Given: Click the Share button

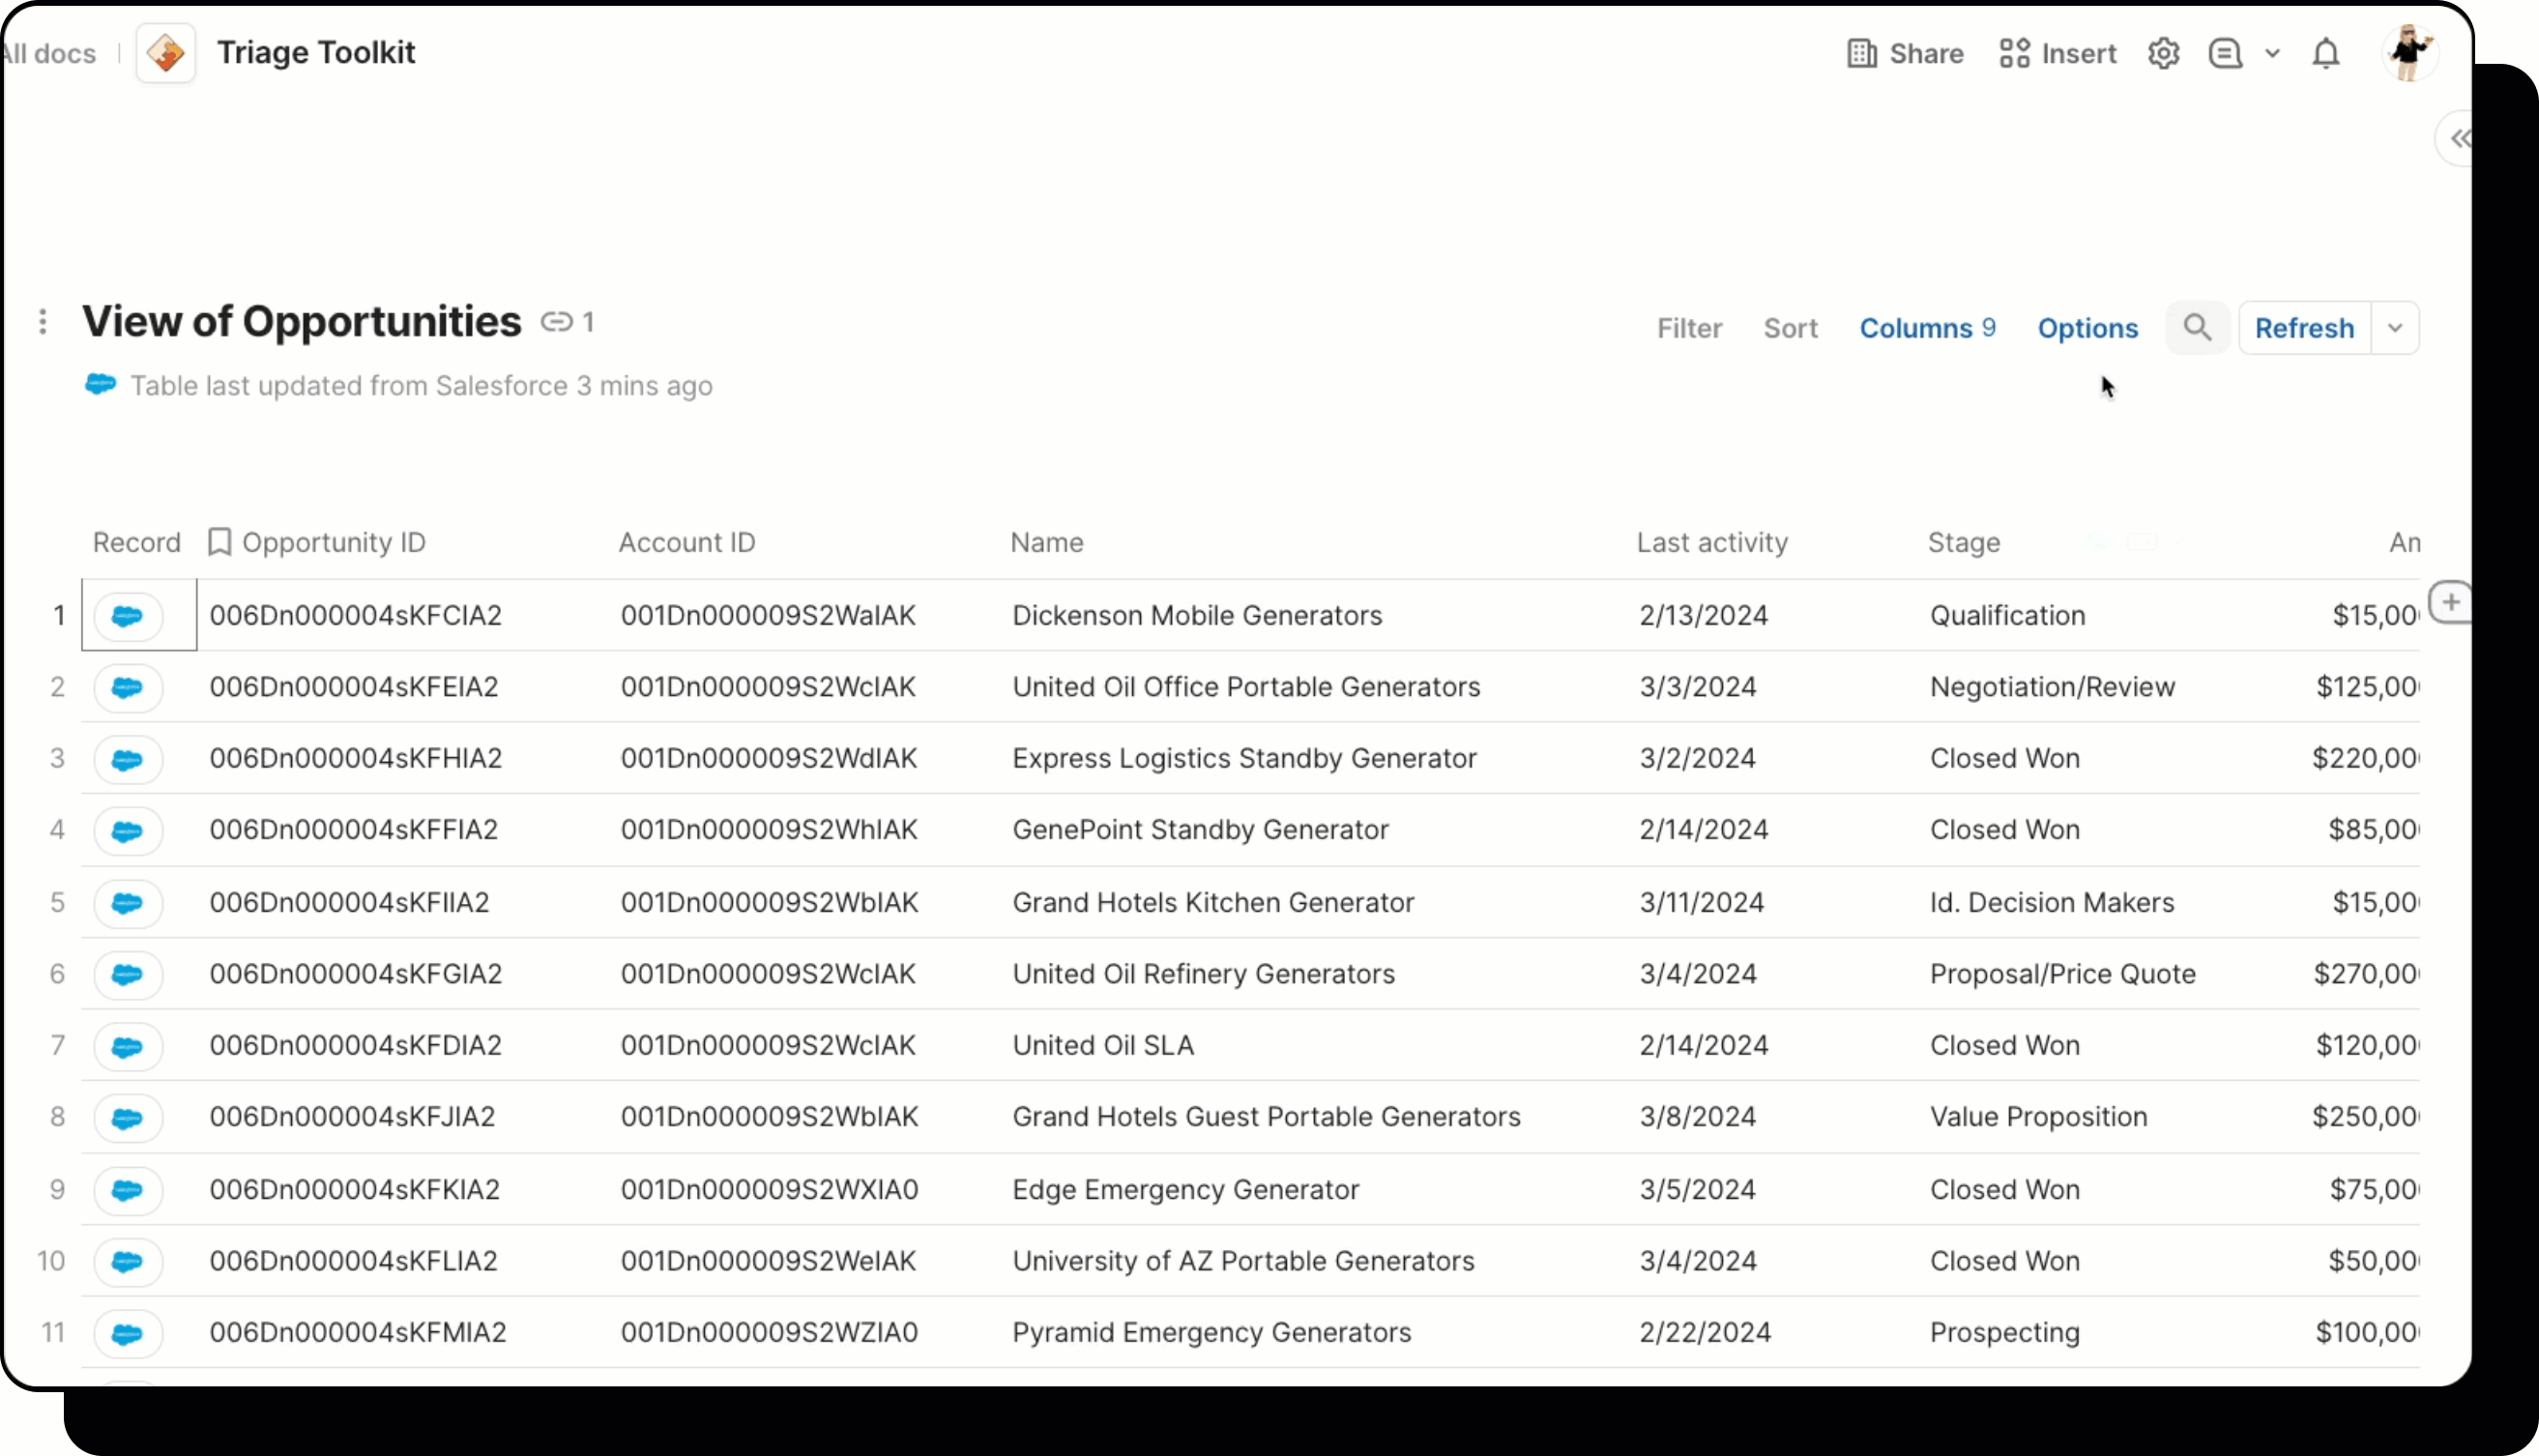Looking at the screenshot, I should coord(1905,53).
